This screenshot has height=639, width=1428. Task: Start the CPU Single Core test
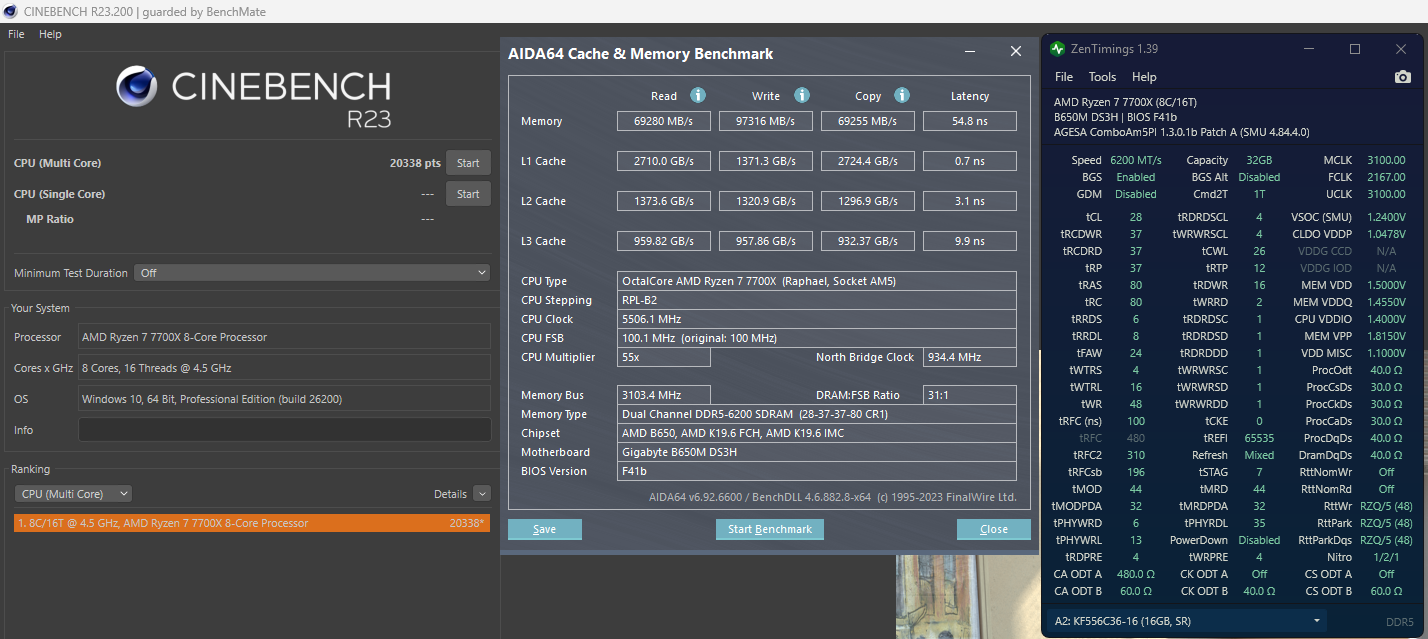[468, 194]
